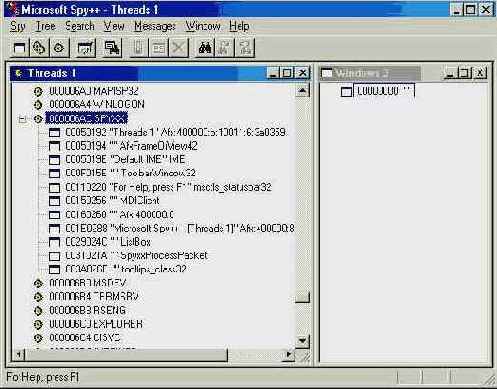Open the Threads view toolbar icon
The height and width of the screenshot is (389, 497).
(59, 48)
